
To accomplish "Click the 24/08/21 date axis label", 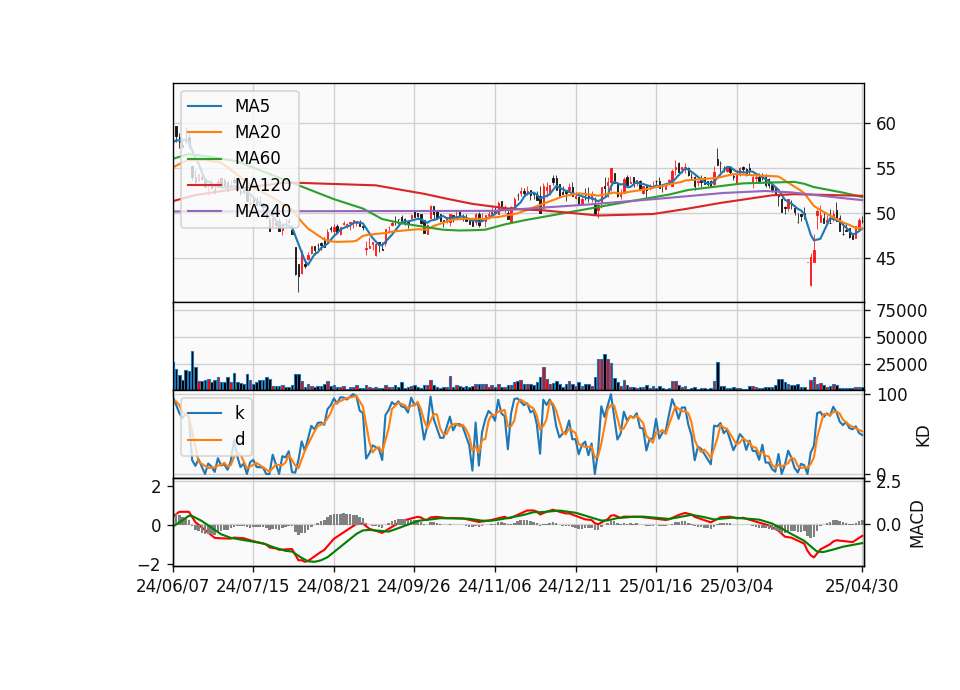I will pyautogui.click(x=334, y=586).
